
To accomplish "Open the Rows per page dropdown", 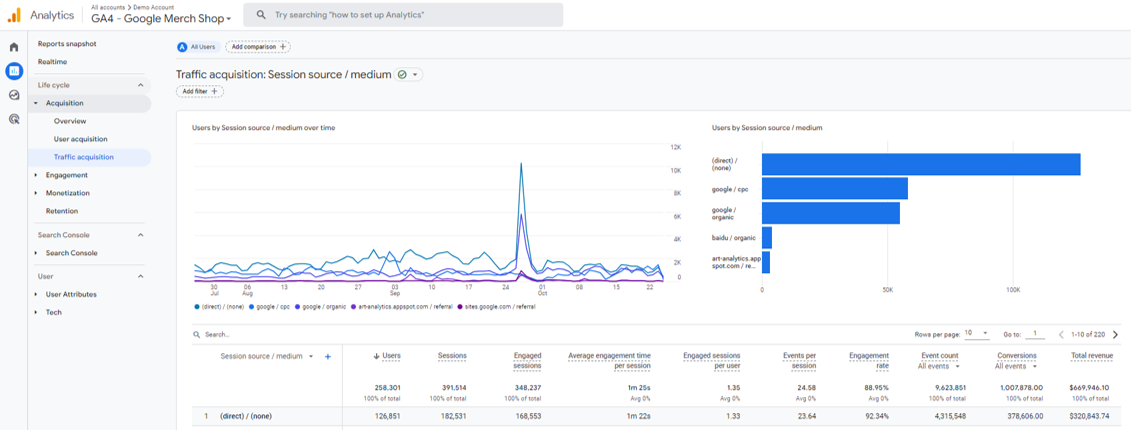I will [977, 333].
